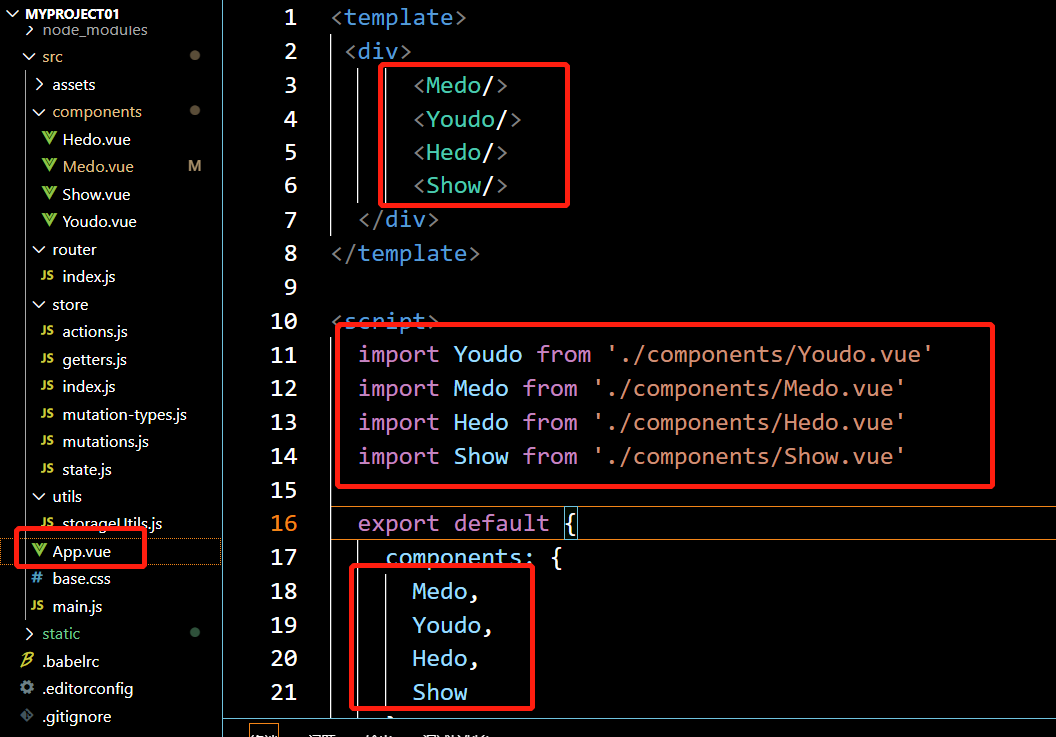
Task: Click the './components/Hedo.vue' import path
Action: [749, 422]
